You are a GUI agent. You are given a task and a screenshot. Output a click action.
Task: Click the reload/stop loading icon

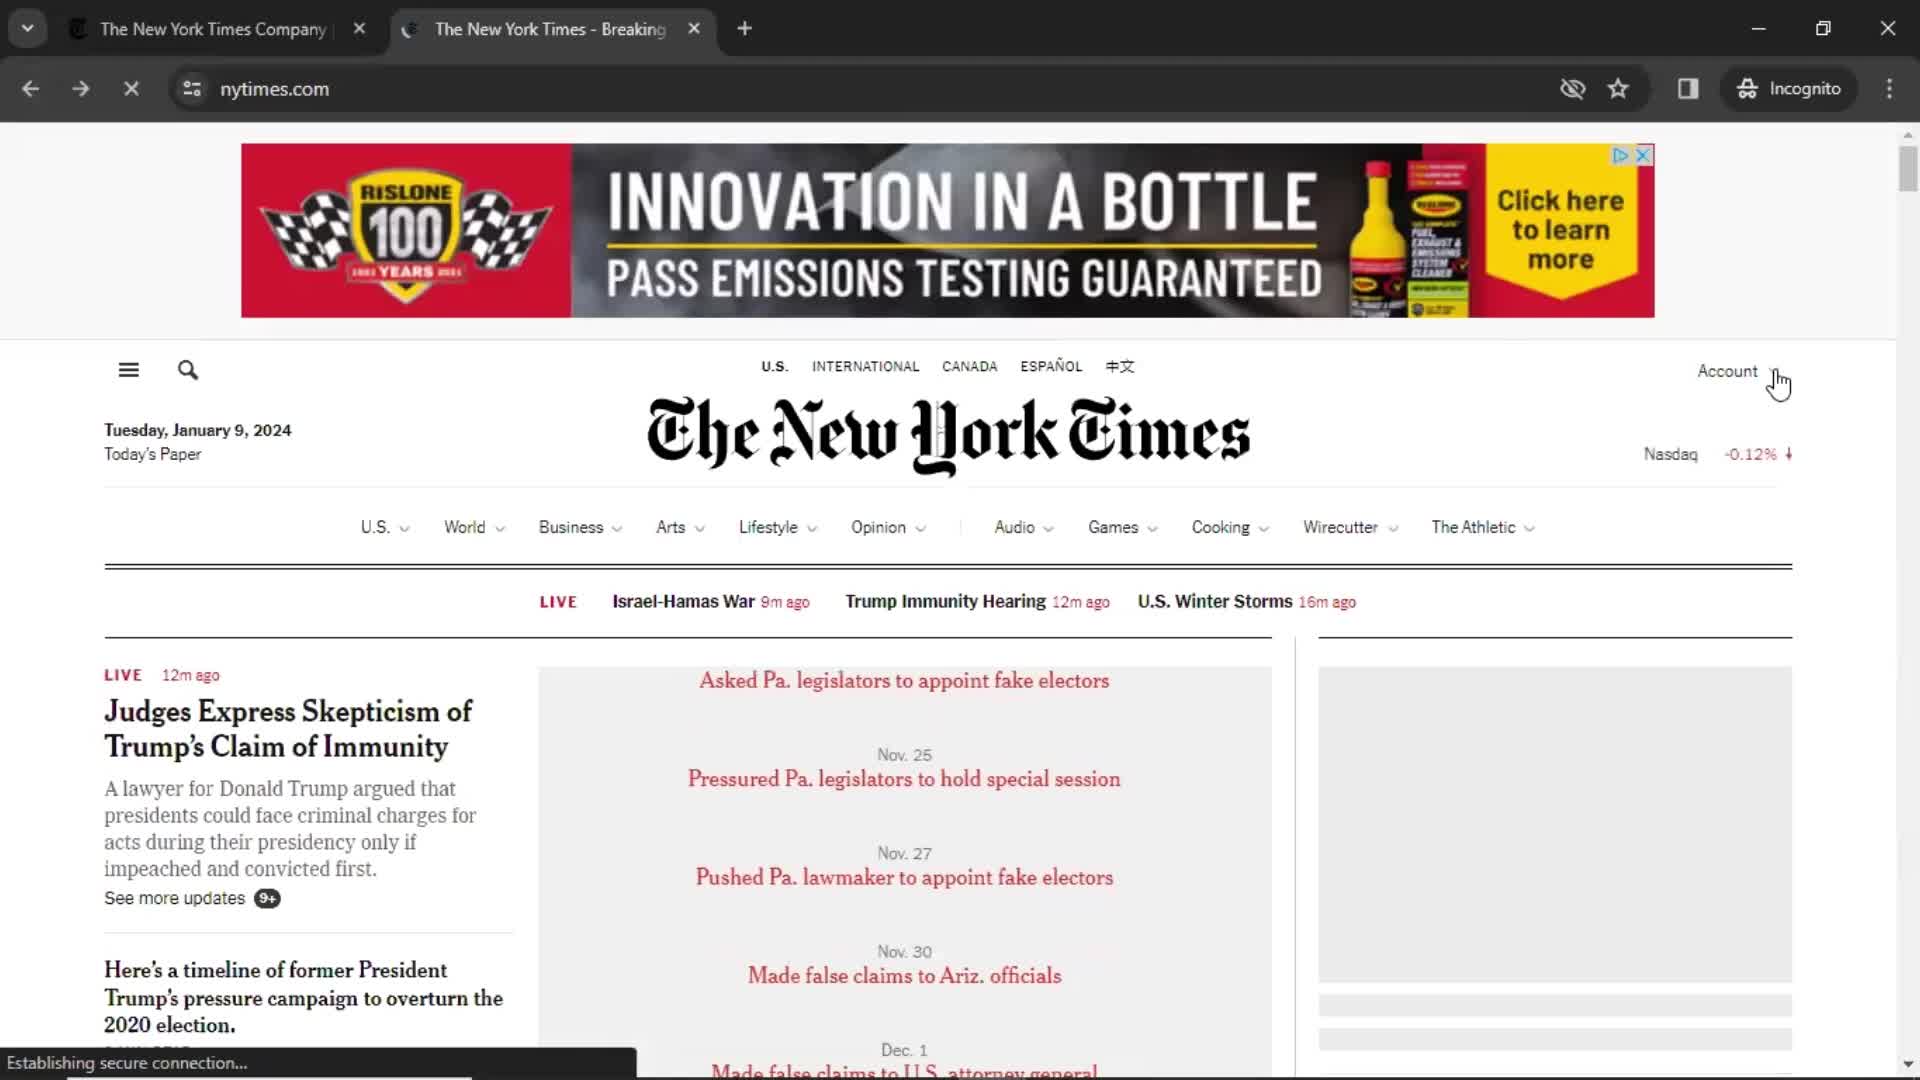coord(129,88)
